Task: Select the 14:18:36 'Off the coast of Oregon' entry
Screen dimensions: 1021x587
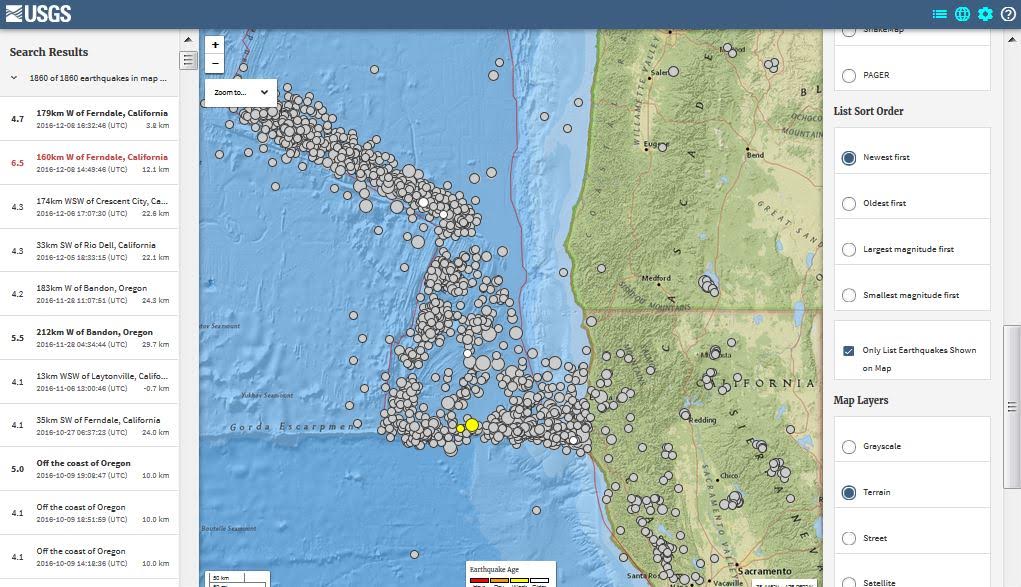Action: tap(89, 557)
